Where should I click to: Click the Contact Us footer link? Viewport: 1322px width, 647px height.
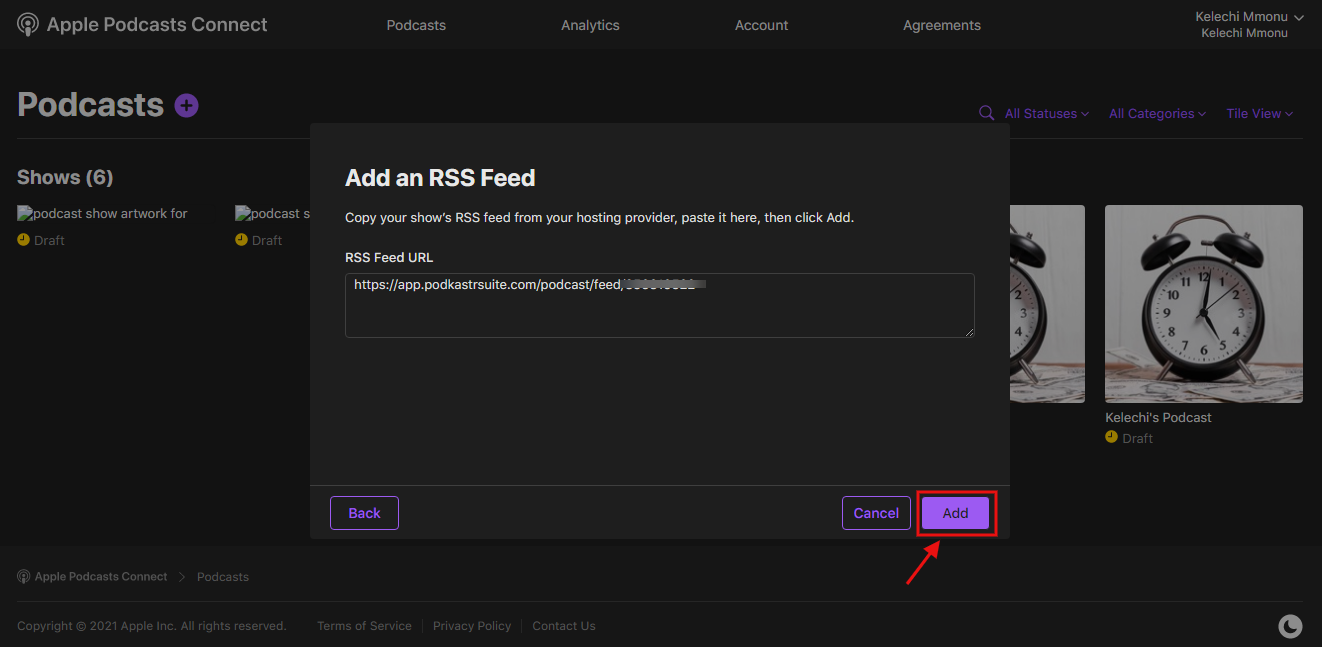point(564,626)
